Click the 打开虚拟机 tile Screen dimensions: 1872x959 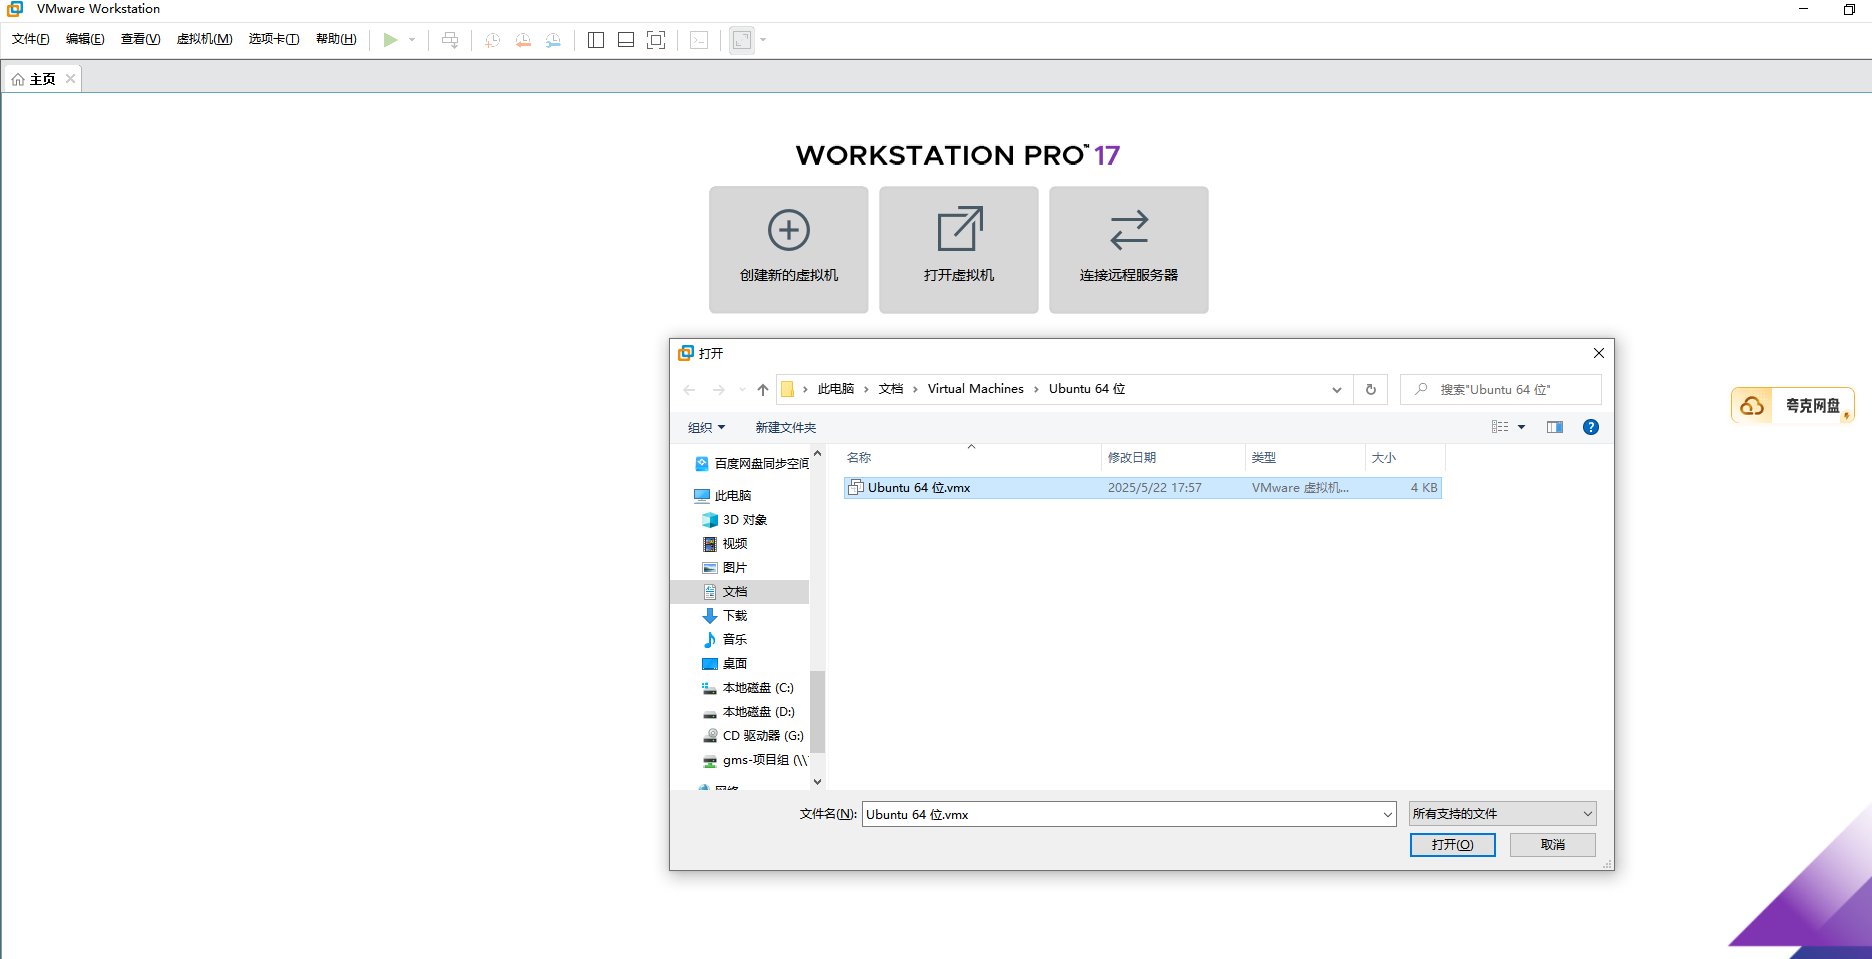coord(959,250)
